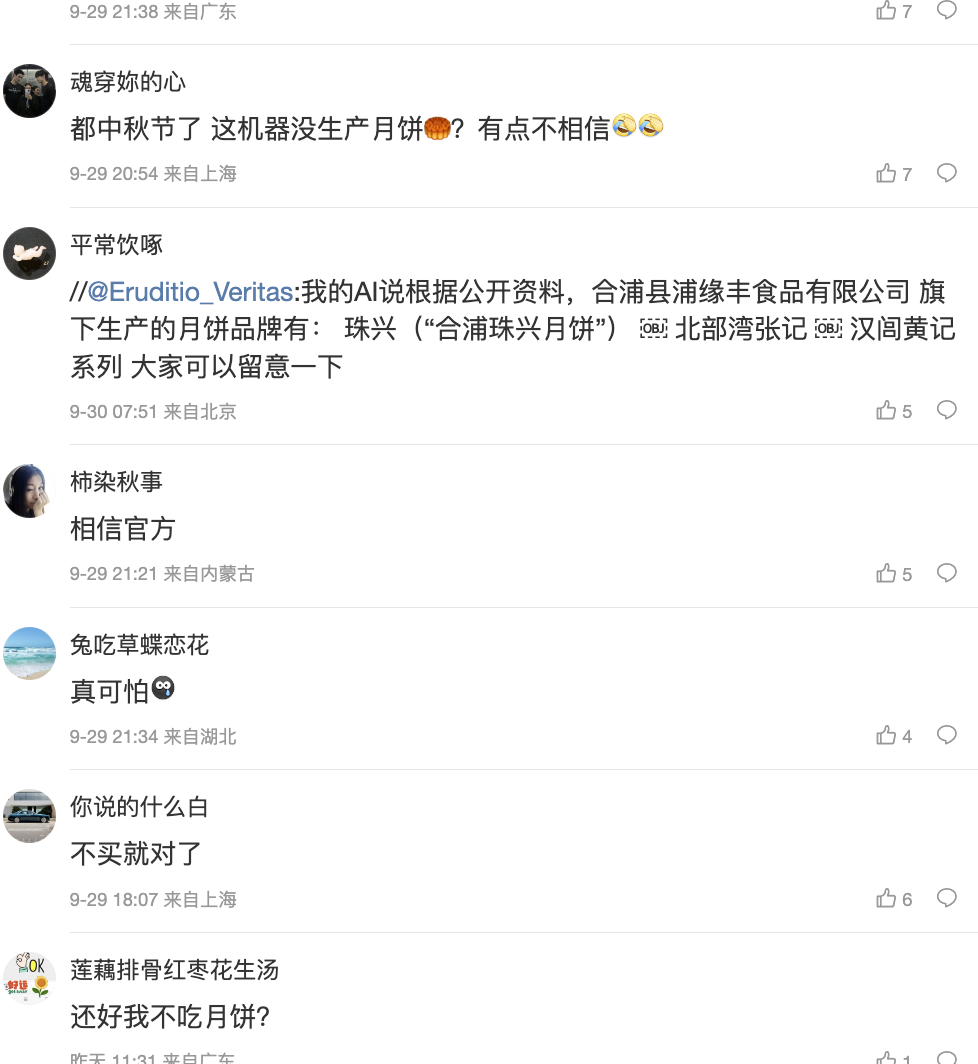Like 平常饮啄's comment about mooncake brands

pos(887,411)
